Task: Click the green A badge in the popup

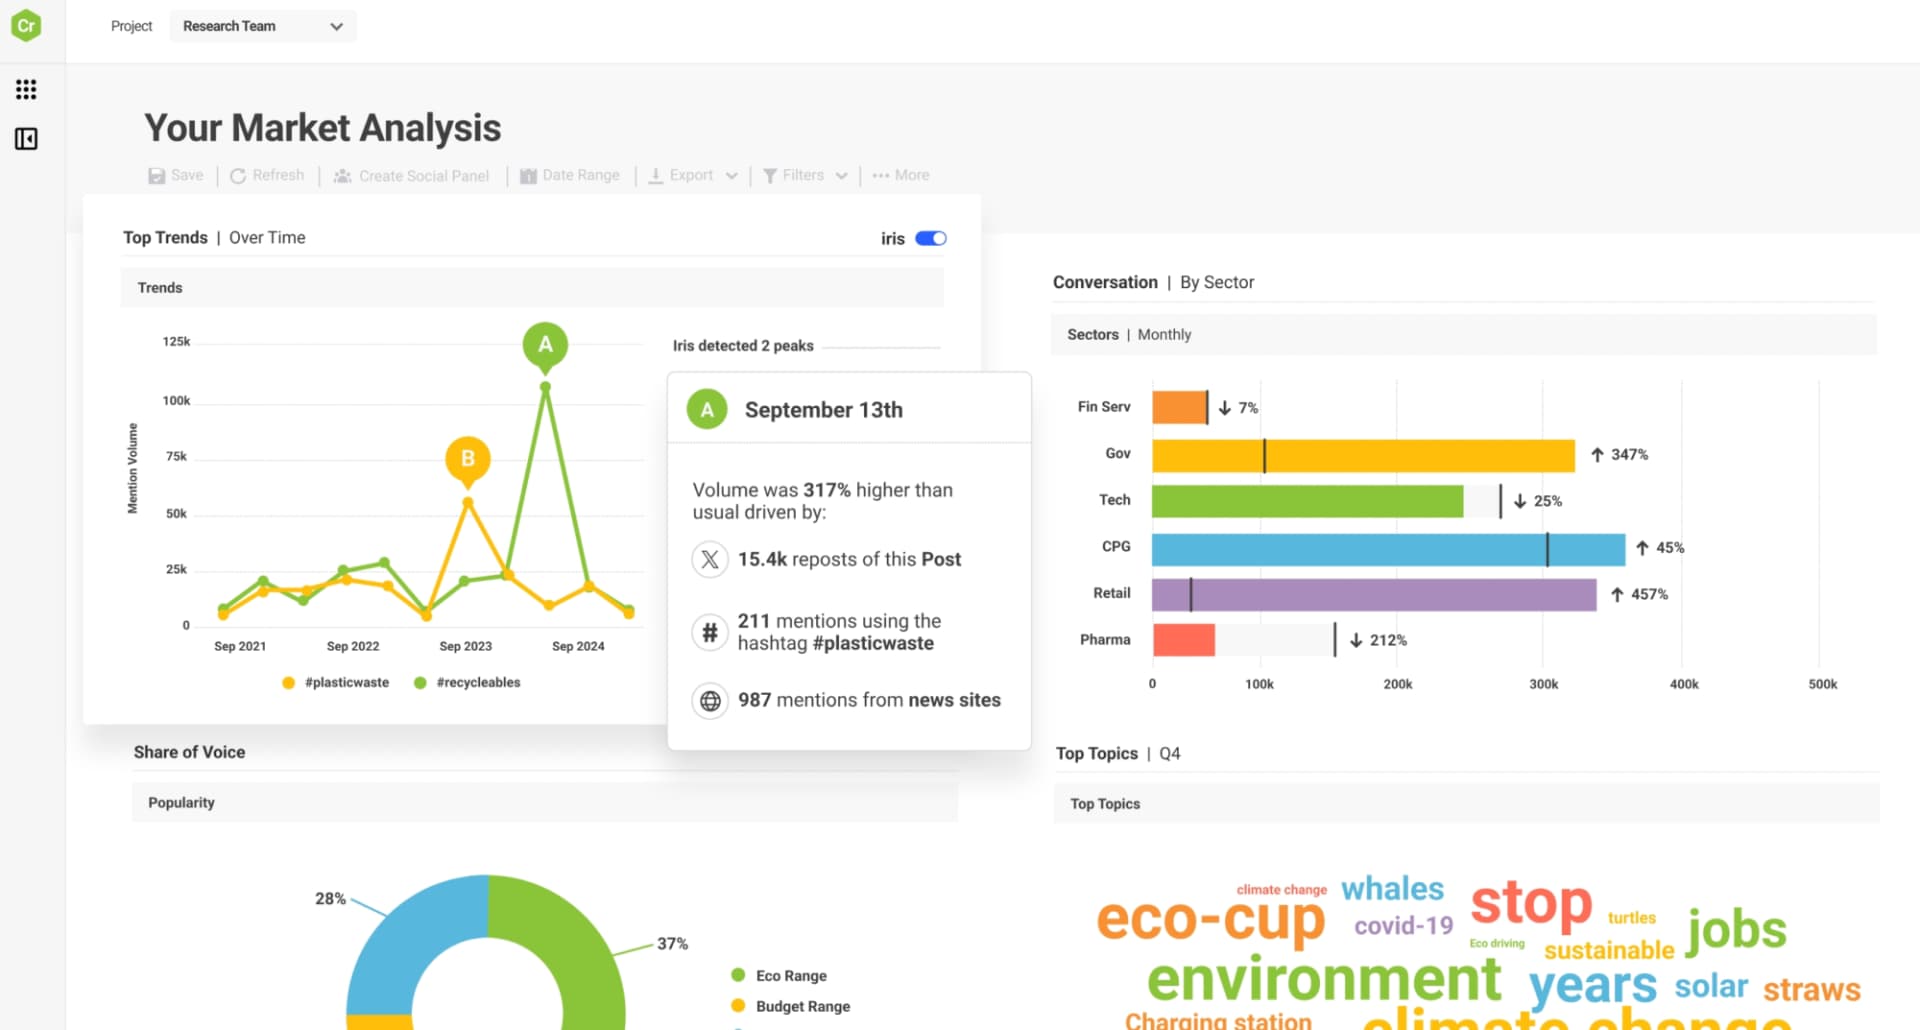Action: (x=707, y=409)
